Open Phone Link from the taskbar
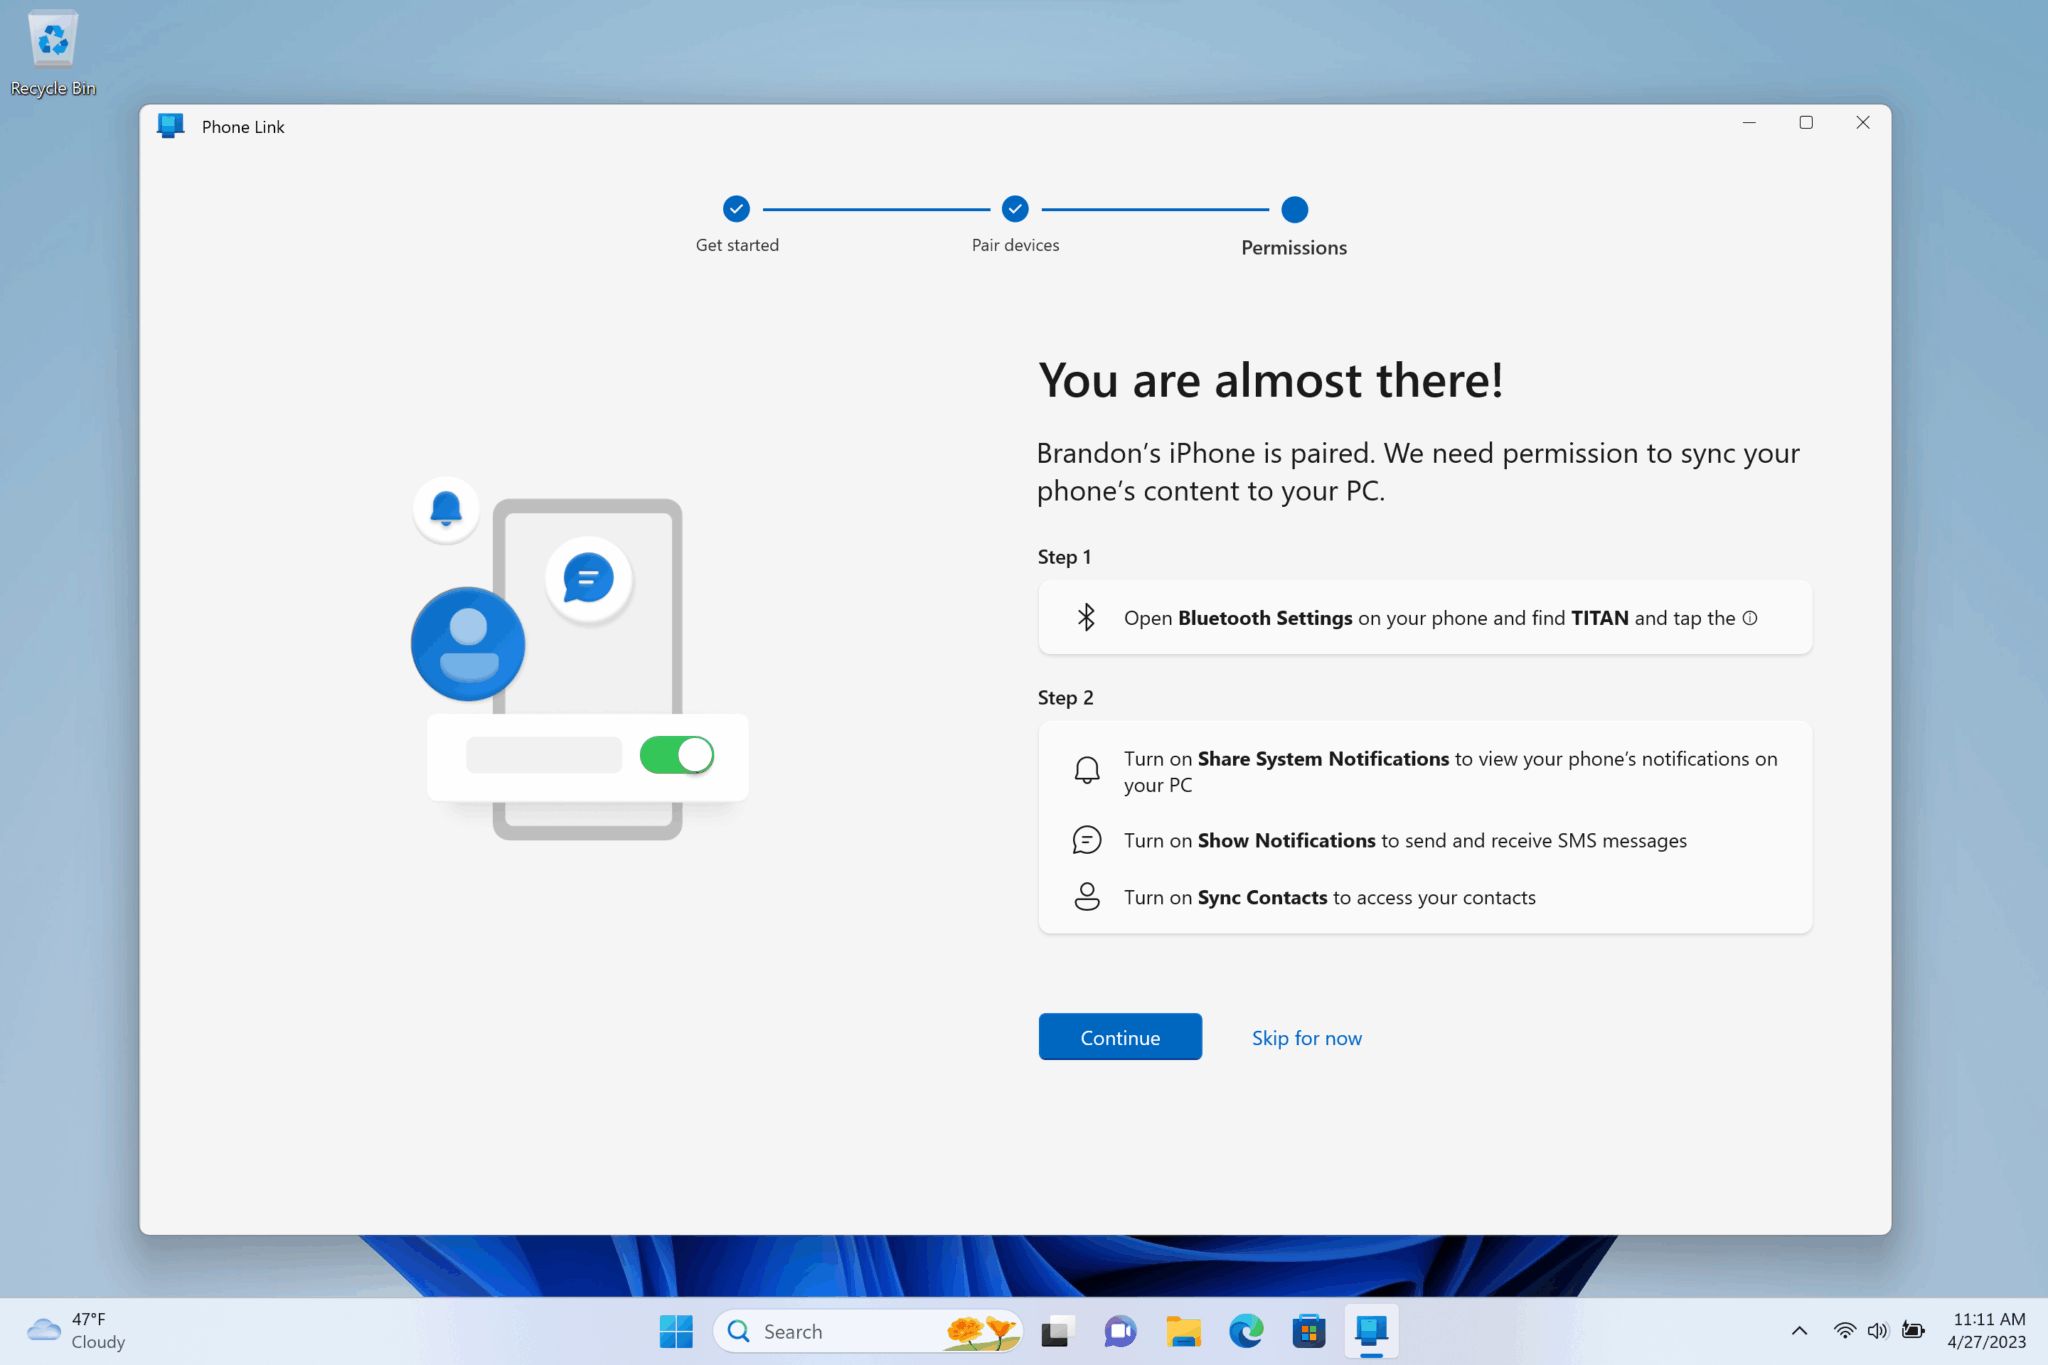 click(1371, 1331)
